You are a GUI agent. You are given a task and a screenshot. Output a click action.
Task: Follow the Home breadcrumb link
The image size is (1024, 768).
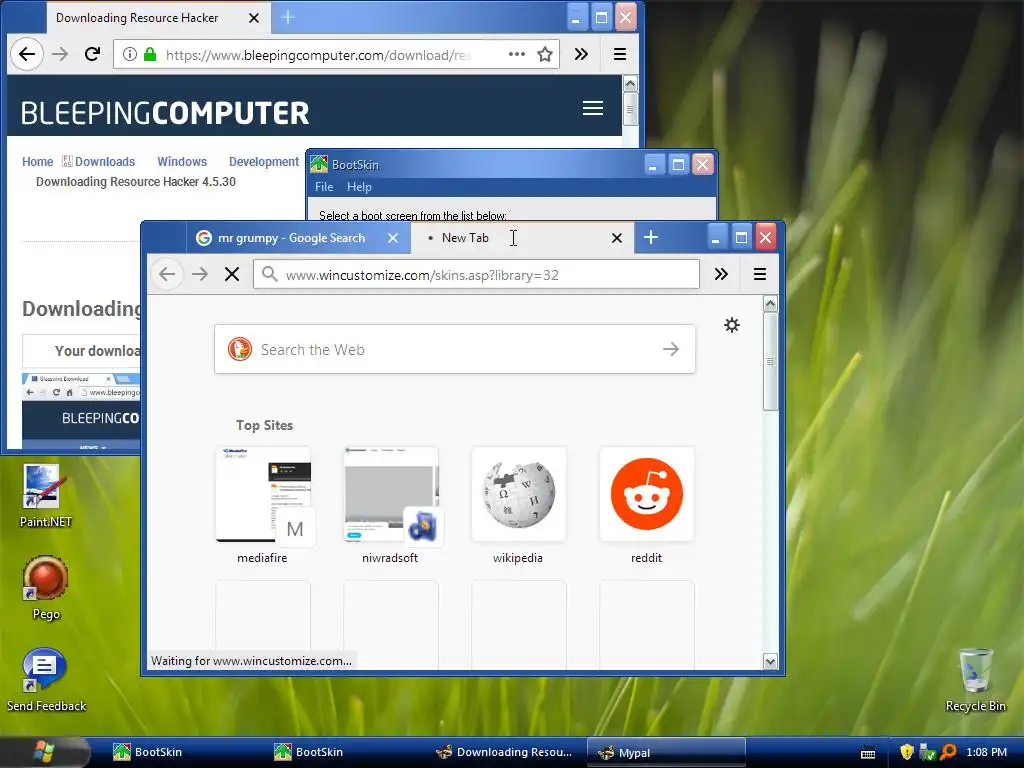[37, 161]
